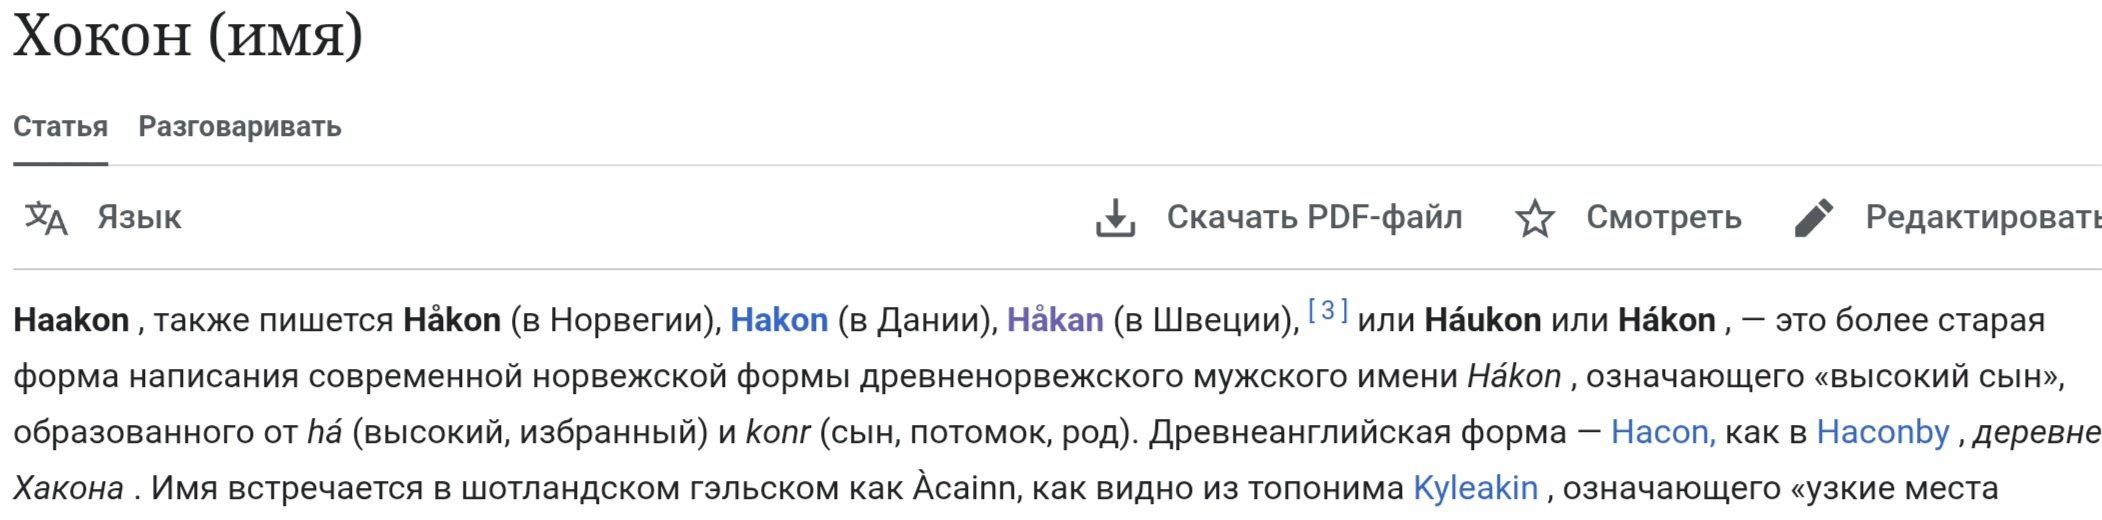The width and height of the screenshot is (2102, 520).
Task: Click the pencil edit icon
Action: click(1813, 217)
